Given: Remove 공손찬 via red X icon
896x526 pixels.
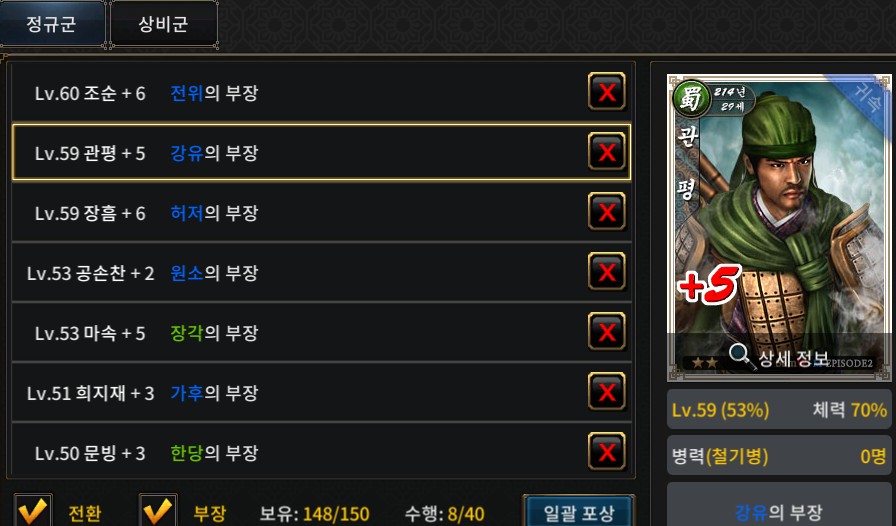Looking at the screenshot, I should (x=607, y=272).
